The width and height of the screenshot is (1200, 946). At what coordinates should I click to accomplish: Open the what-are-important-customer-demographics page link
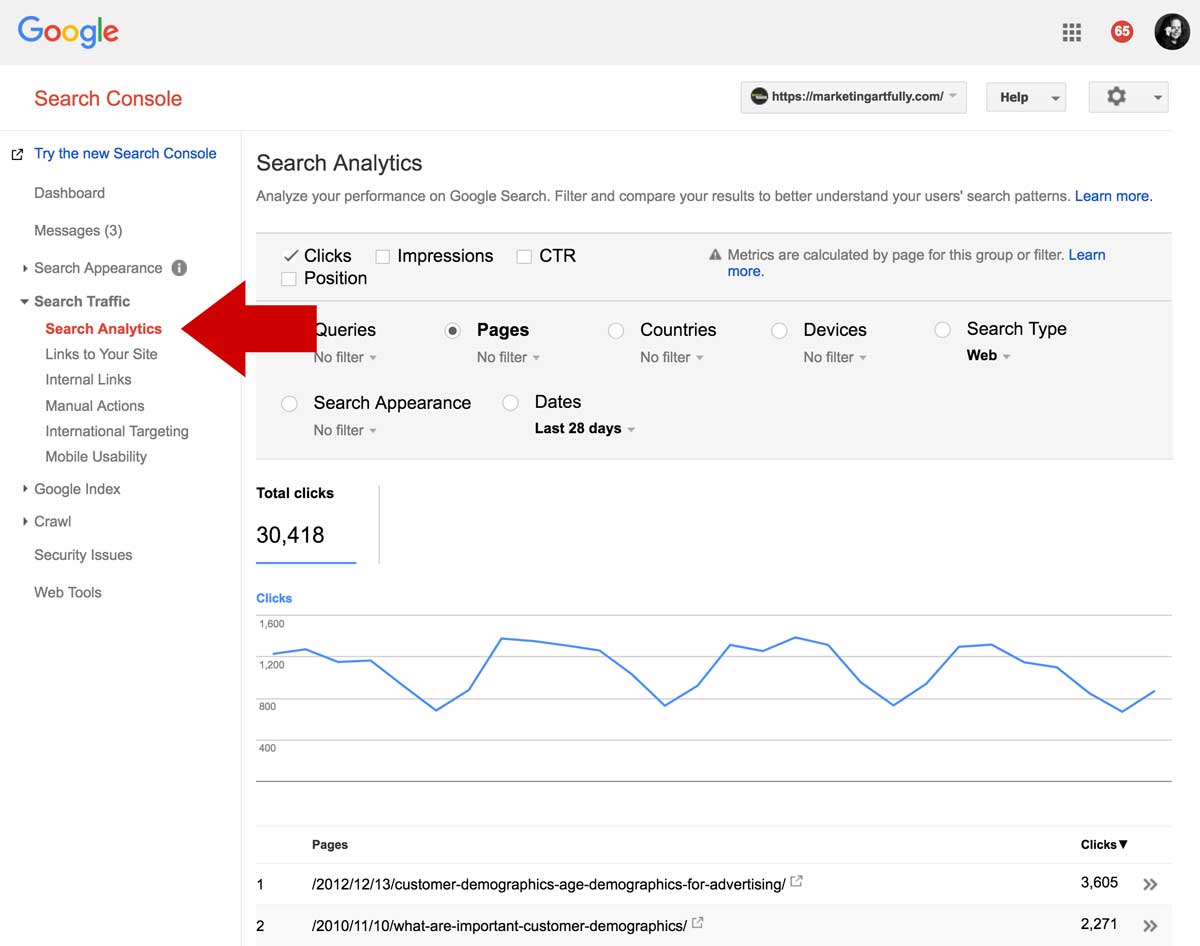(x=499, y=926)
